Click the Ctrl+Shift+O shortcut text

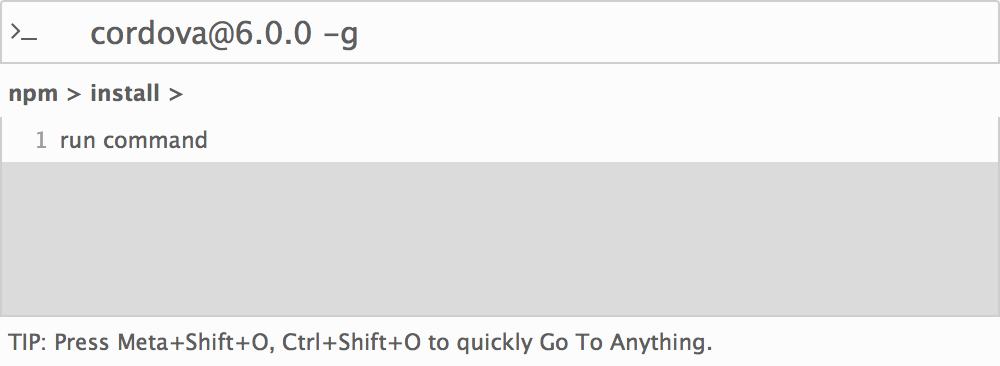[351, 343]
